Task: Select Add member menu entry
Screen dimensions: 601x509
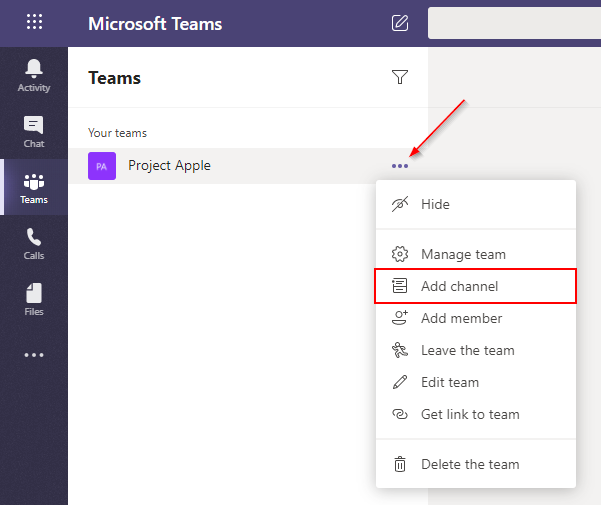Action: [476, 318]
